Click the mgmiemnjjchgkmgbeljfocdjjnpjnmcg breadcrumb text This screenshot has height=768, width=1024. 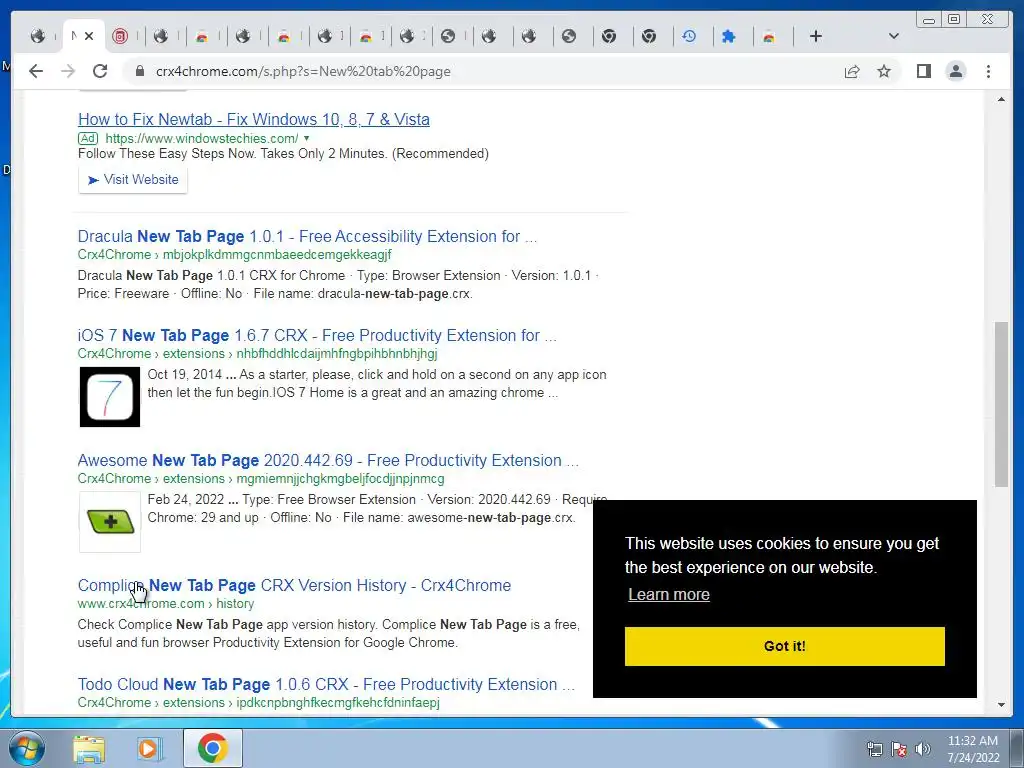(x=340, y=479)
